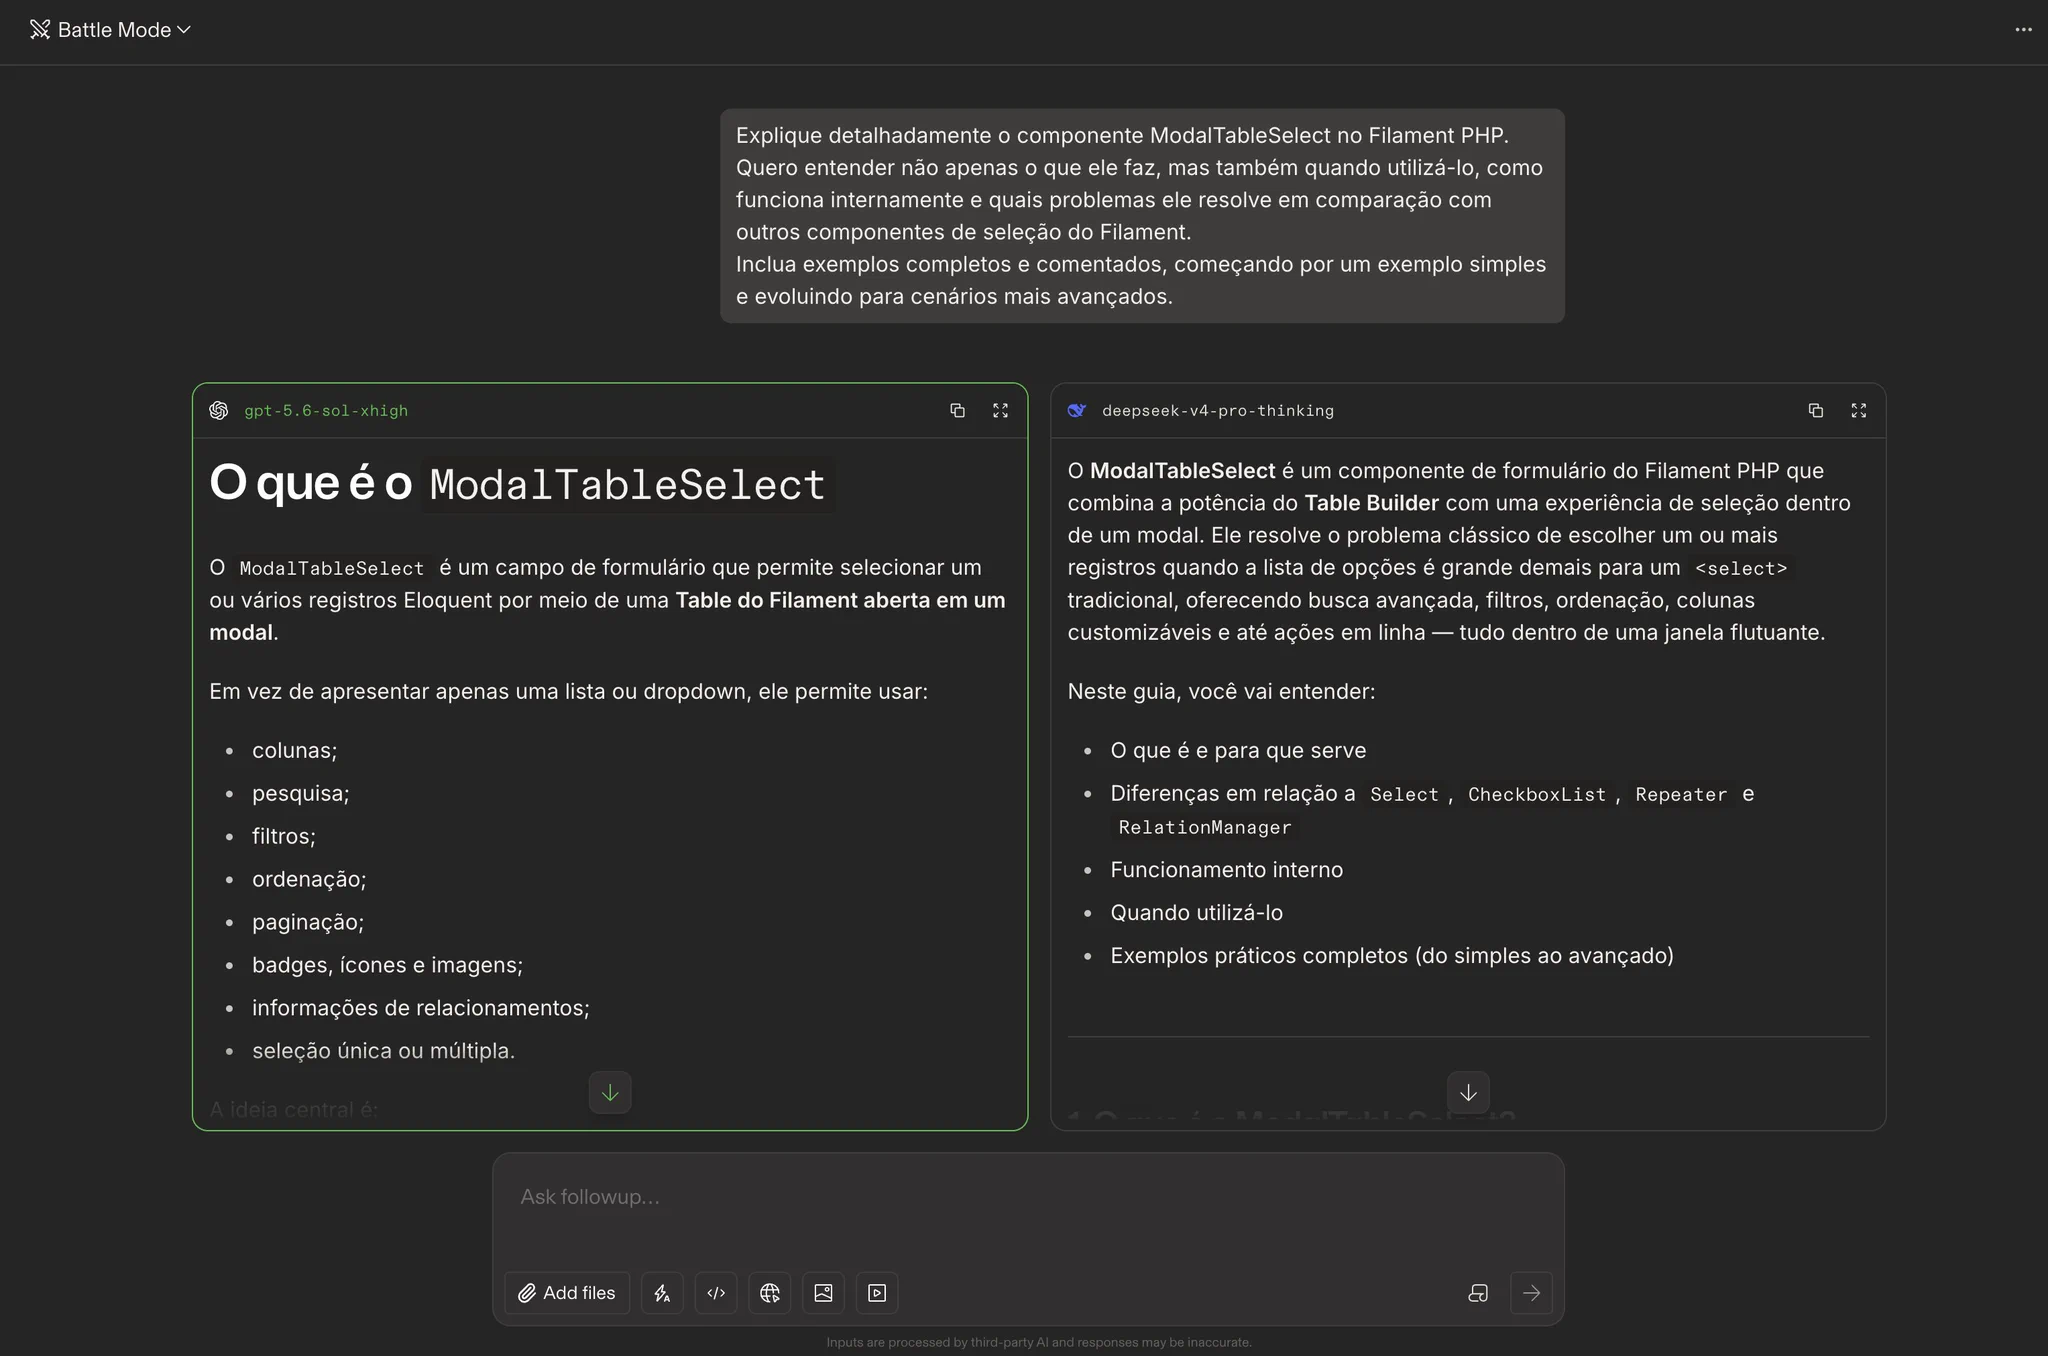This screenshot has height=1356, width=2048.
Task: Click the 'ordenação;' bullet item
Action: click(x=309, y=880)
